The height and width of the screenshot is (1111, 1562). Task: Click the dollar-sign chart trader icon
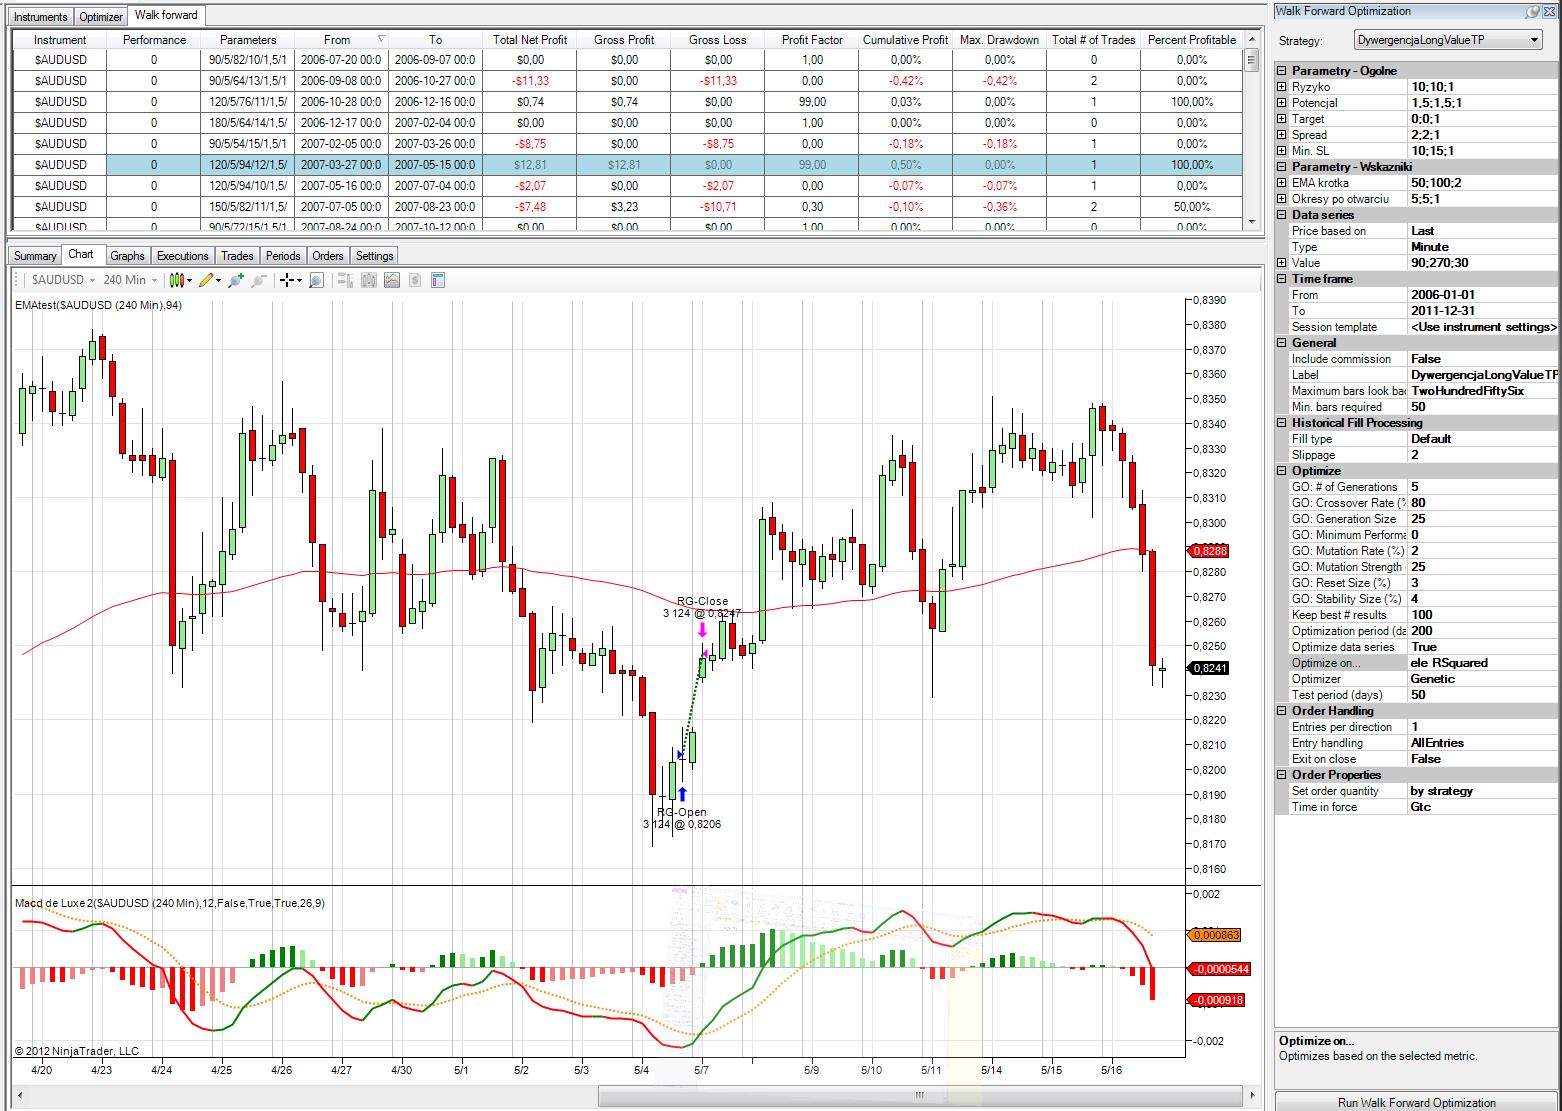click(414, 280)
